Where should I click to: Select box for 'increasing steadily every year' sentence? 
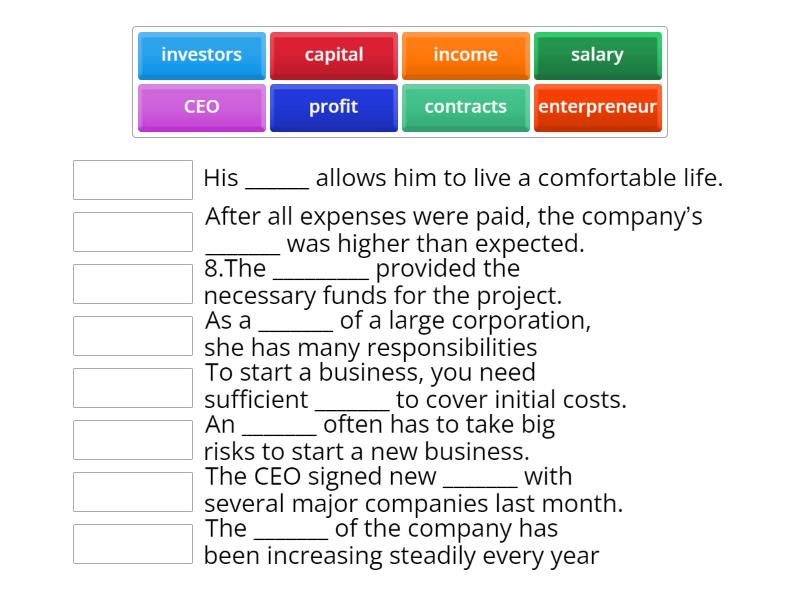133,544
